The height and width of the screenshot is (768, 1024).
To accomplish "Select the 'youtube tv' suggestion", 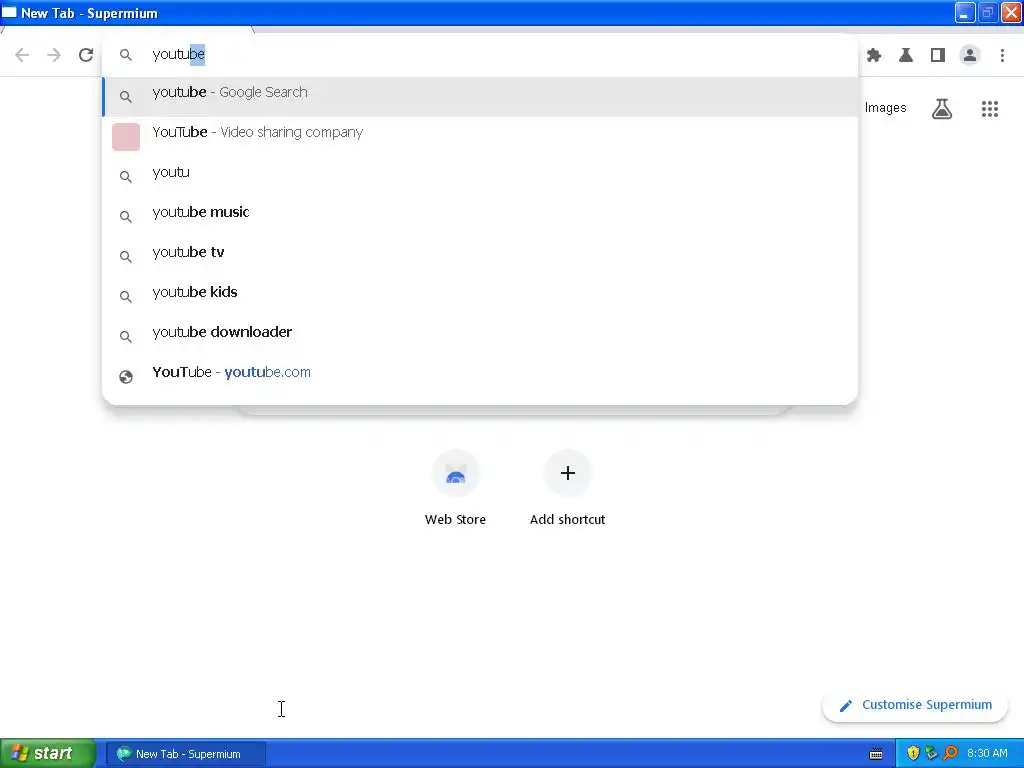I will tap(480, 256).
